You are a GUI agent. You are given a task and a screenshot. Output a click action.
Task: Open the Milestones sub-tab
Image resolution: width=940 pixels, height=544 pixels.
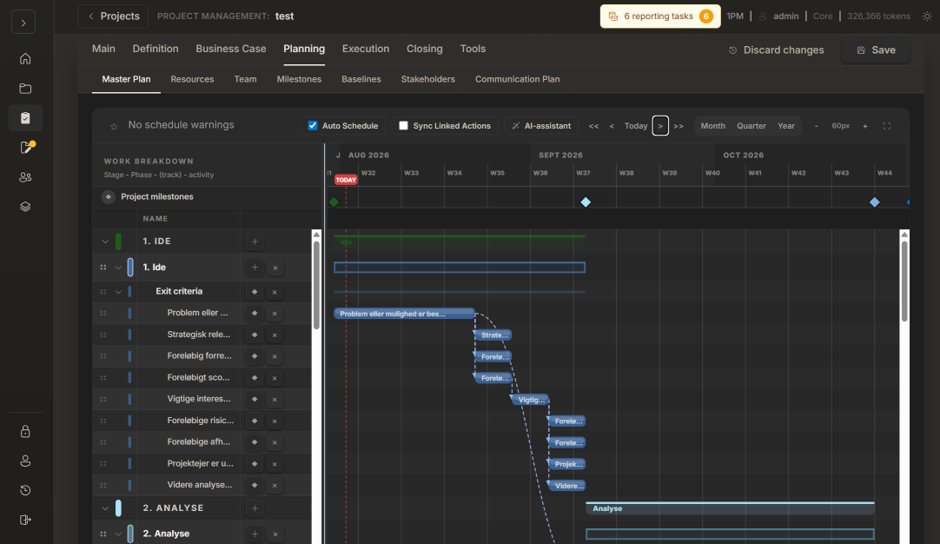pos(299,79)
